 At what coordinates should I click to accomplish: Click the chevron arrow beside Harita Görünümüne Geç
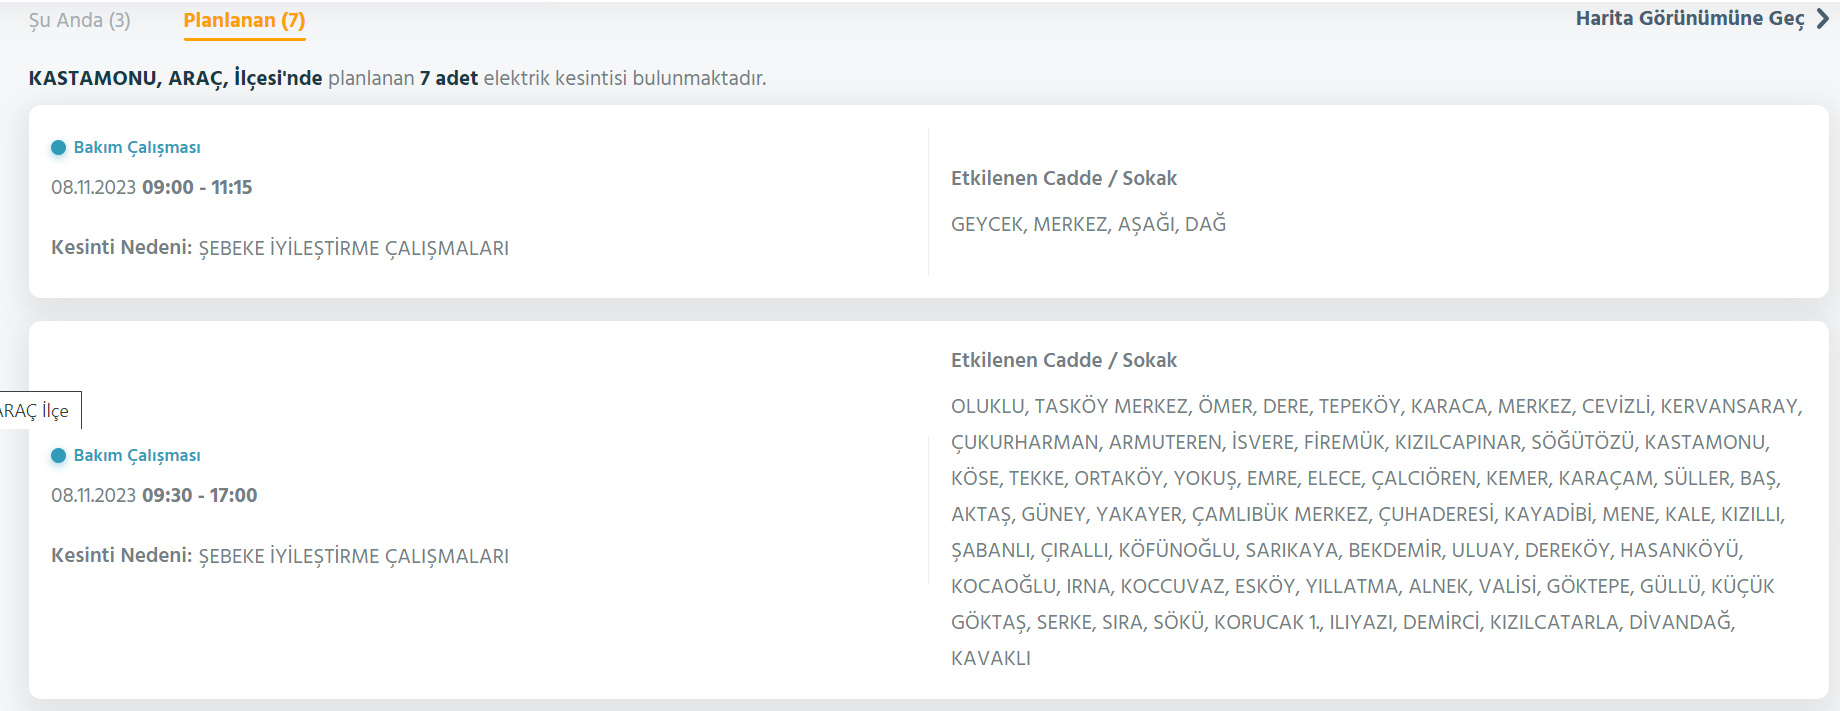tap(1822, 18)
